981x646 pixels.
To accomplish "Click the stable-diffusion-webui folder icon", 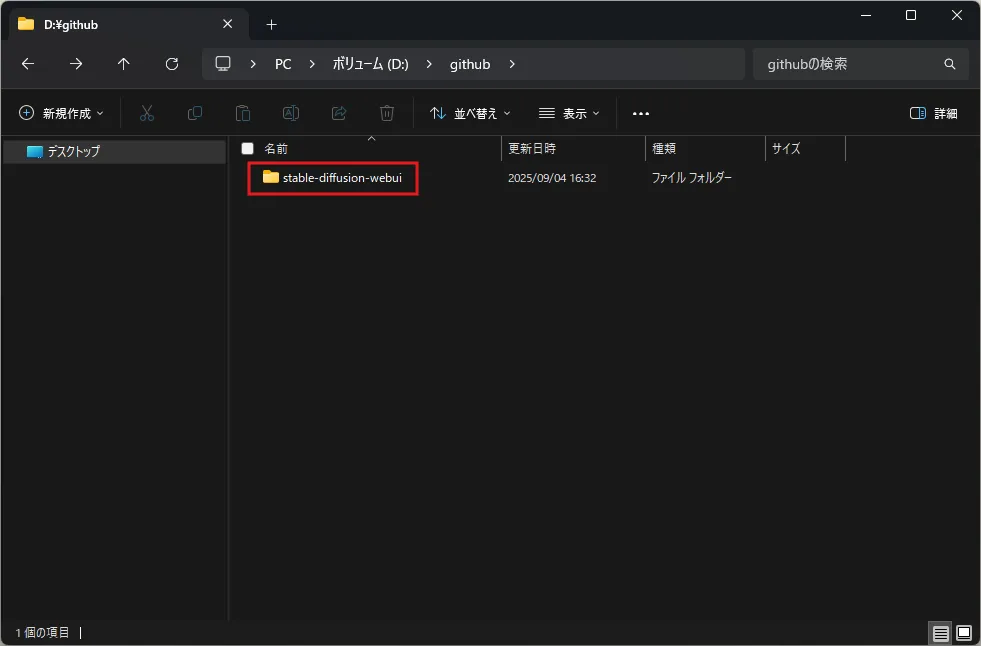I will click(270, 177).
